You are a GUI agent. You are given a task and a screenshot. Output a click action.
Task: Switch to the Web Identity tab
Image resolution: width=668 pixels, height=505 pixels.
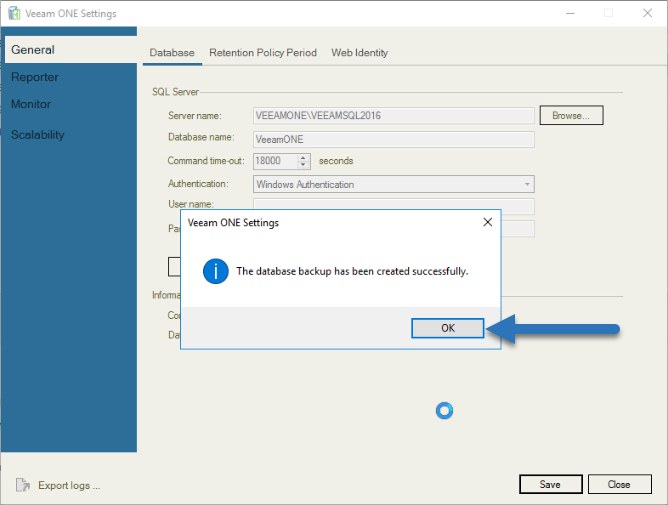coord(360,53)
